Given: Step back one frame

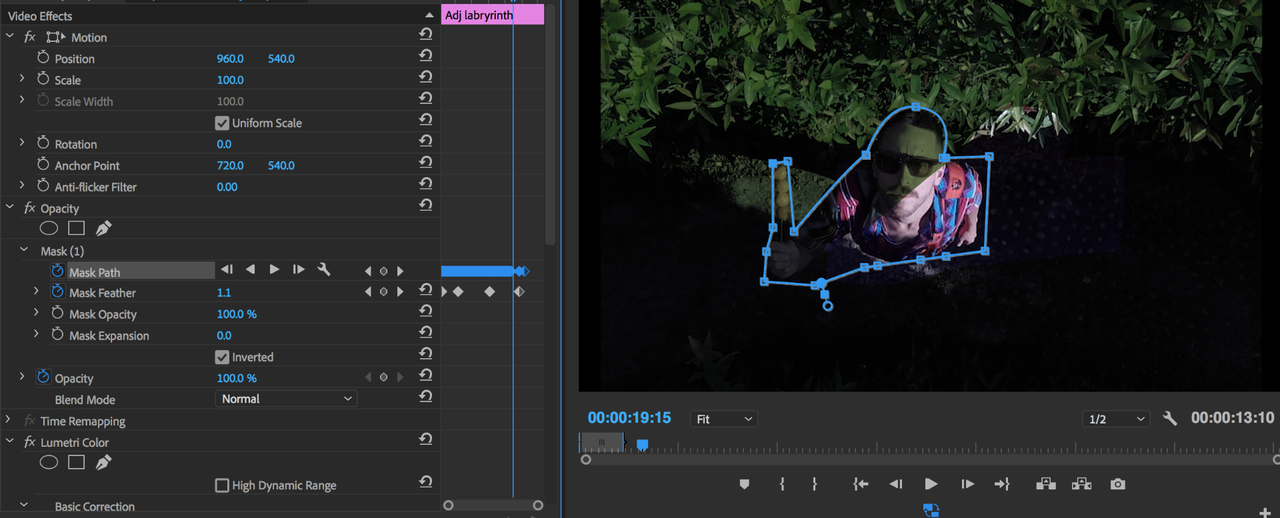Looking at the screenshot, I should [x=896, y=484].
